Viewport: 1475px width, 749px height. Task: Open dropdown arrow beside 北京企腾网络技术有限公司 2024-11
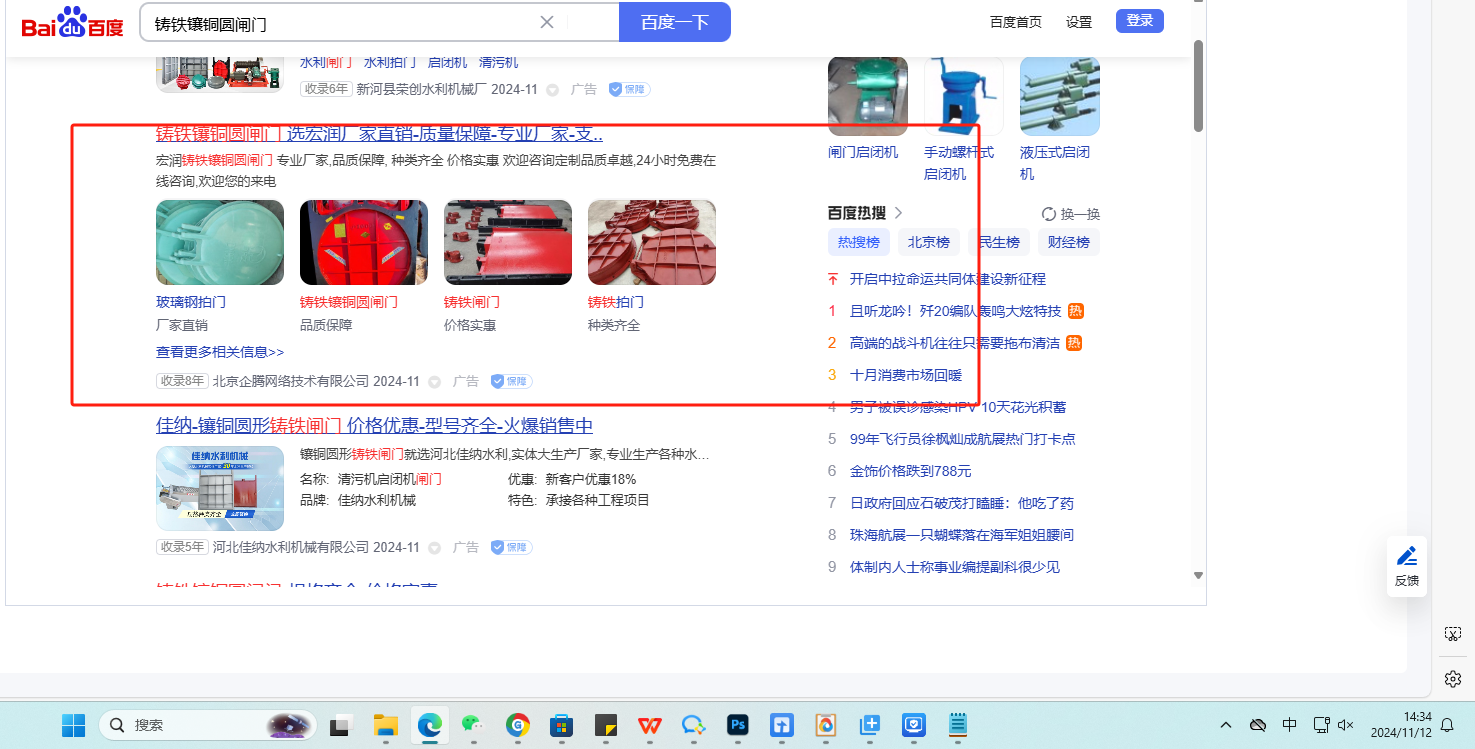435,382
